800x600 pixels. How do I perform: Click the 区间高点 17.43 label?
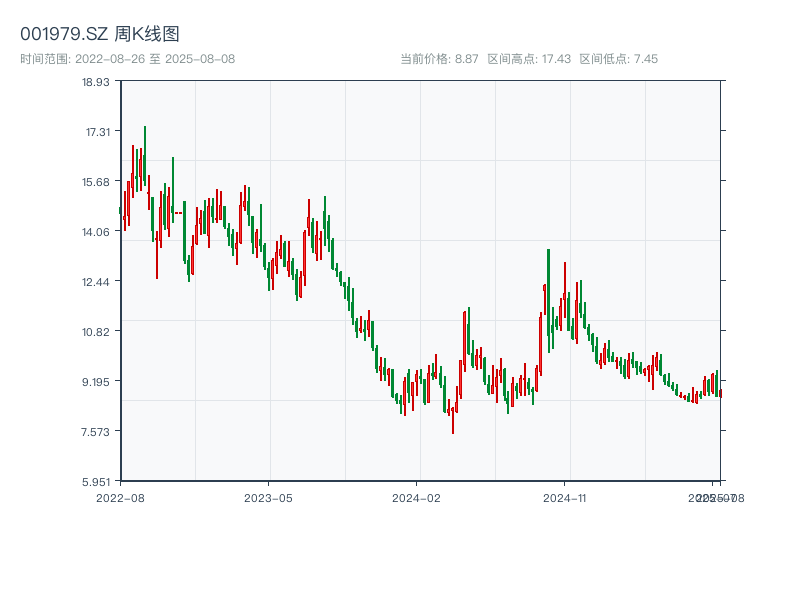[529, 59]
